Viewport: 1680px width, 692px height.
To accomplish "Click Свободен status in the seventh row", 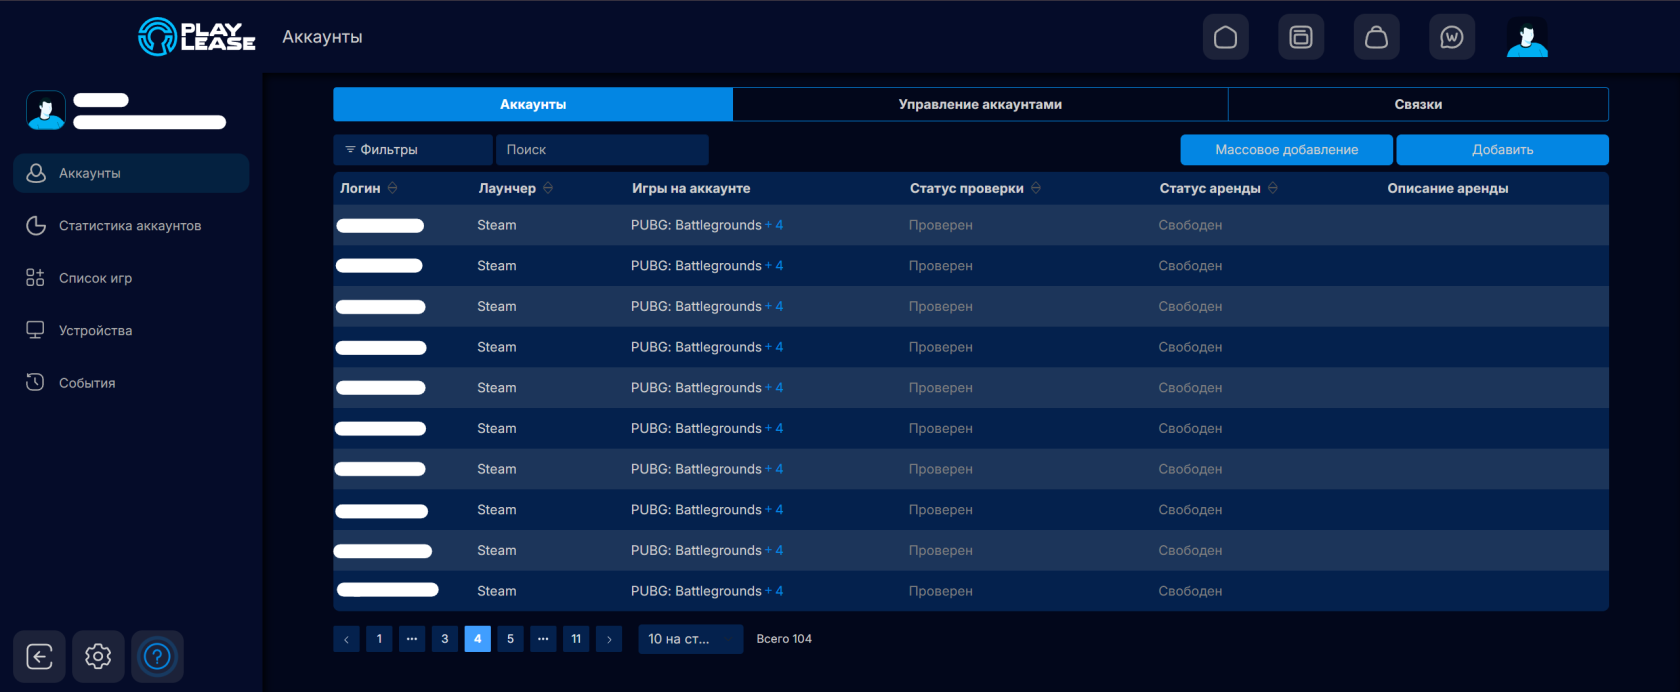I will click(1190, 469).
